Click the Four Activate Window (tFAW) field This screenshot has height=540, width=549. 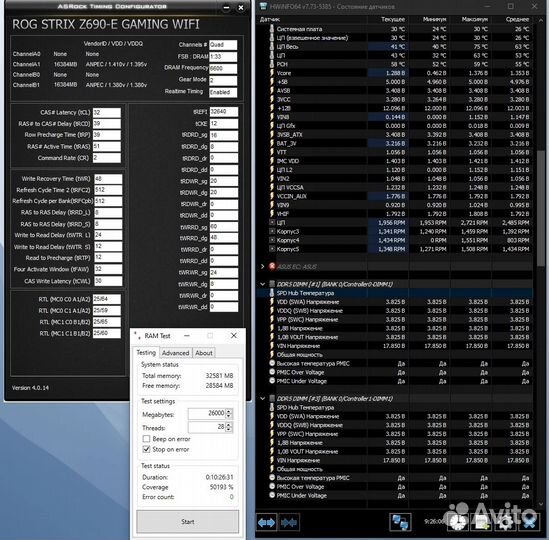pyautogui.click(x=108, y=269)
